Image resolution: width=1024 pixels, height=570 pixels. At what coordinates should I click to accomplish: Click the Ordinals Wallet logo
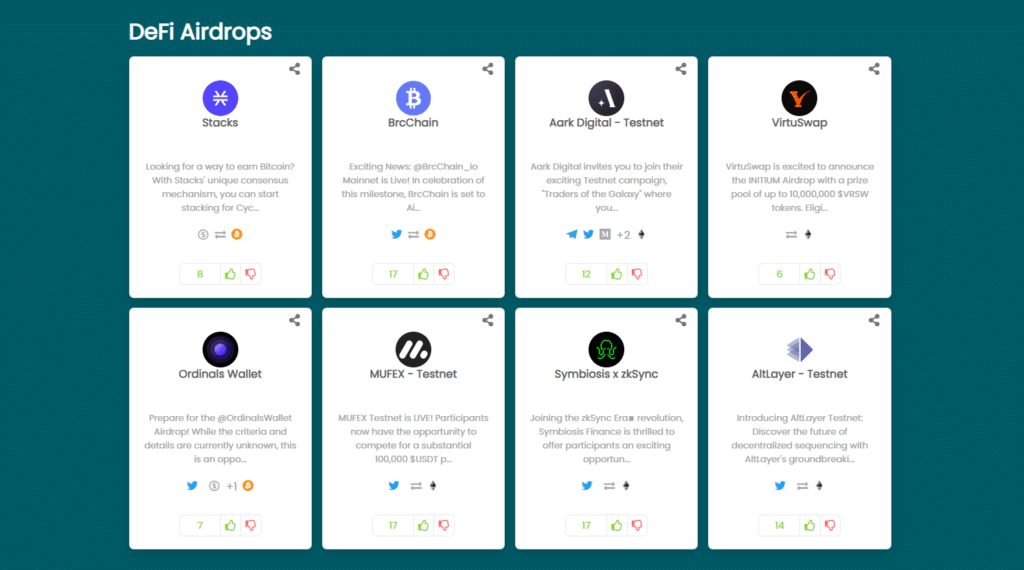[220, 349]
